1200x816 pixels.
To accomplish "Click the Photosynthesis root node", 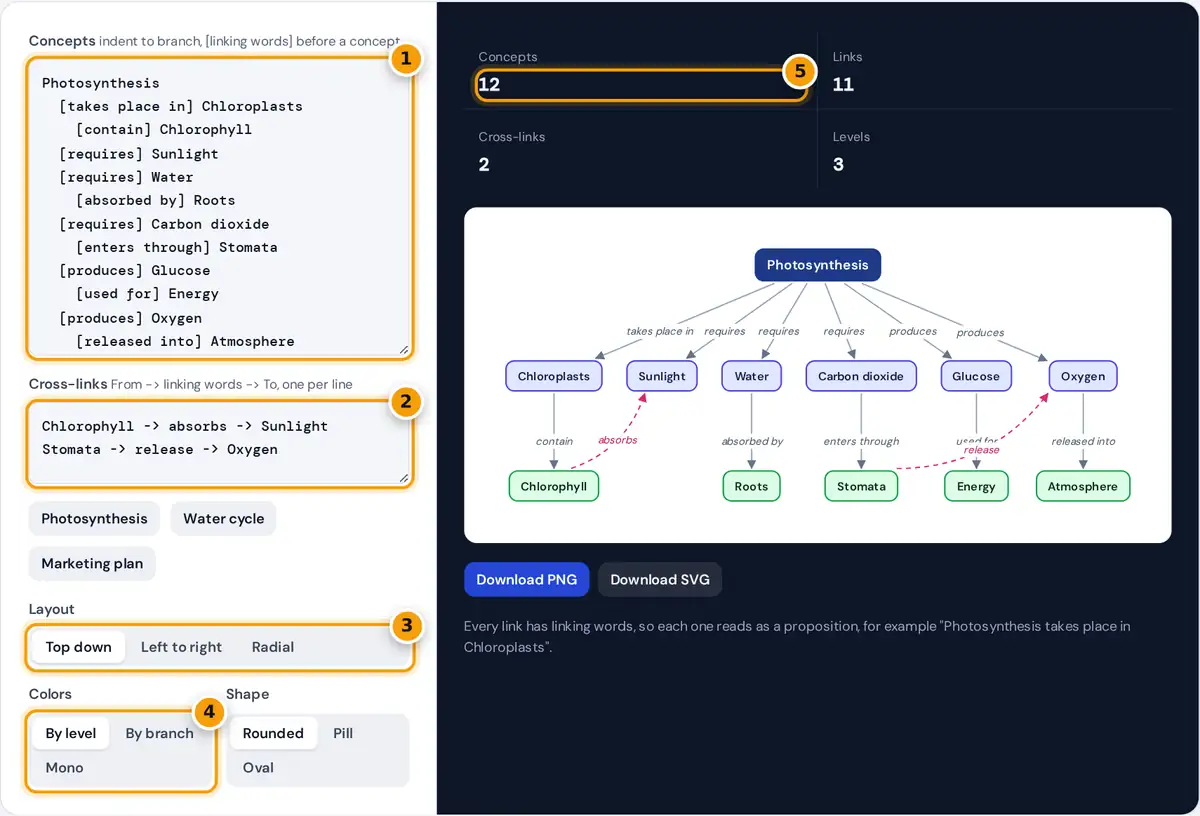I will (x=817, y=265).
